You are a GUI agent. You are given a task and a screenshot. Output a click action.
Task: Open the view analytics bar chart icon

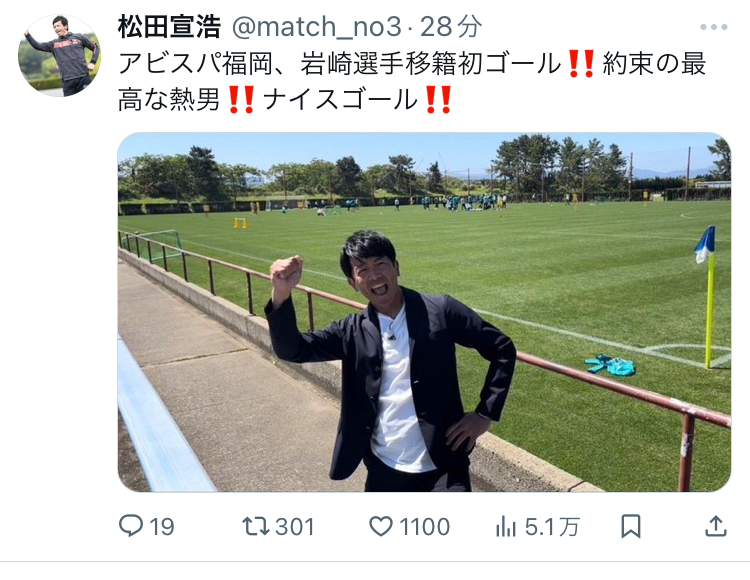click(x=506, y=527)
